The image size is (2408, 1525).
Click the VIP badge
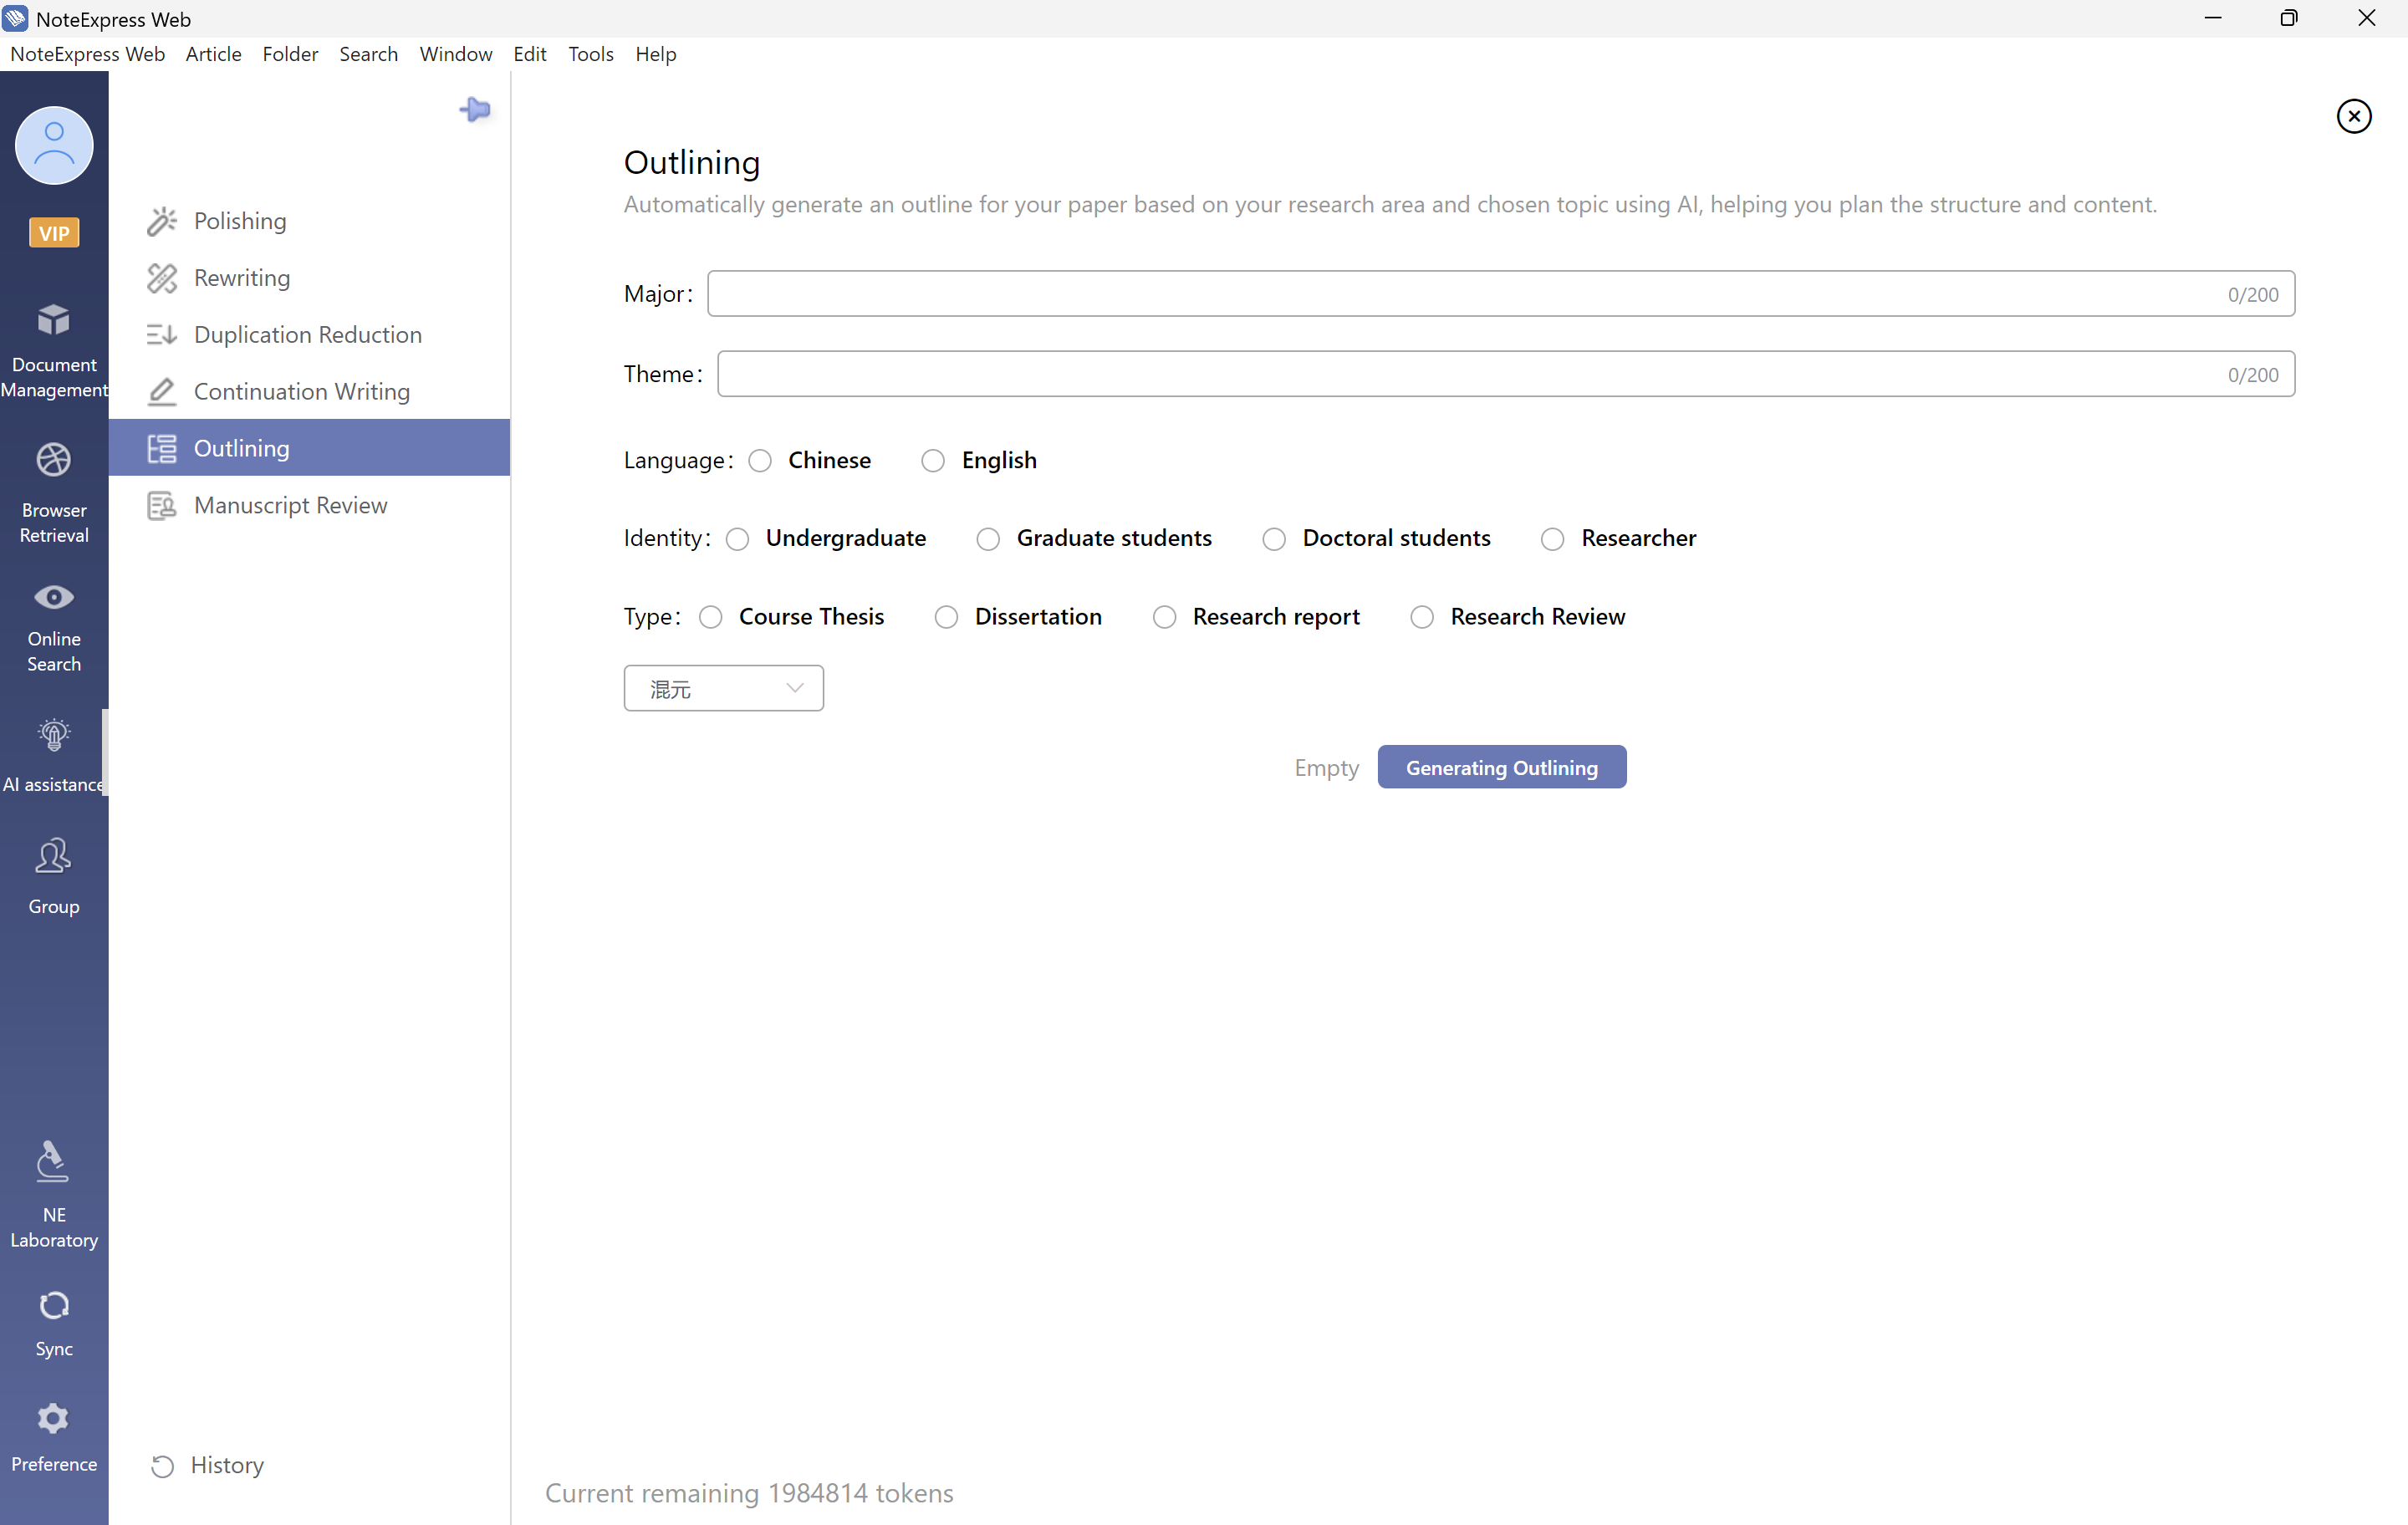[x=54, y=233]
